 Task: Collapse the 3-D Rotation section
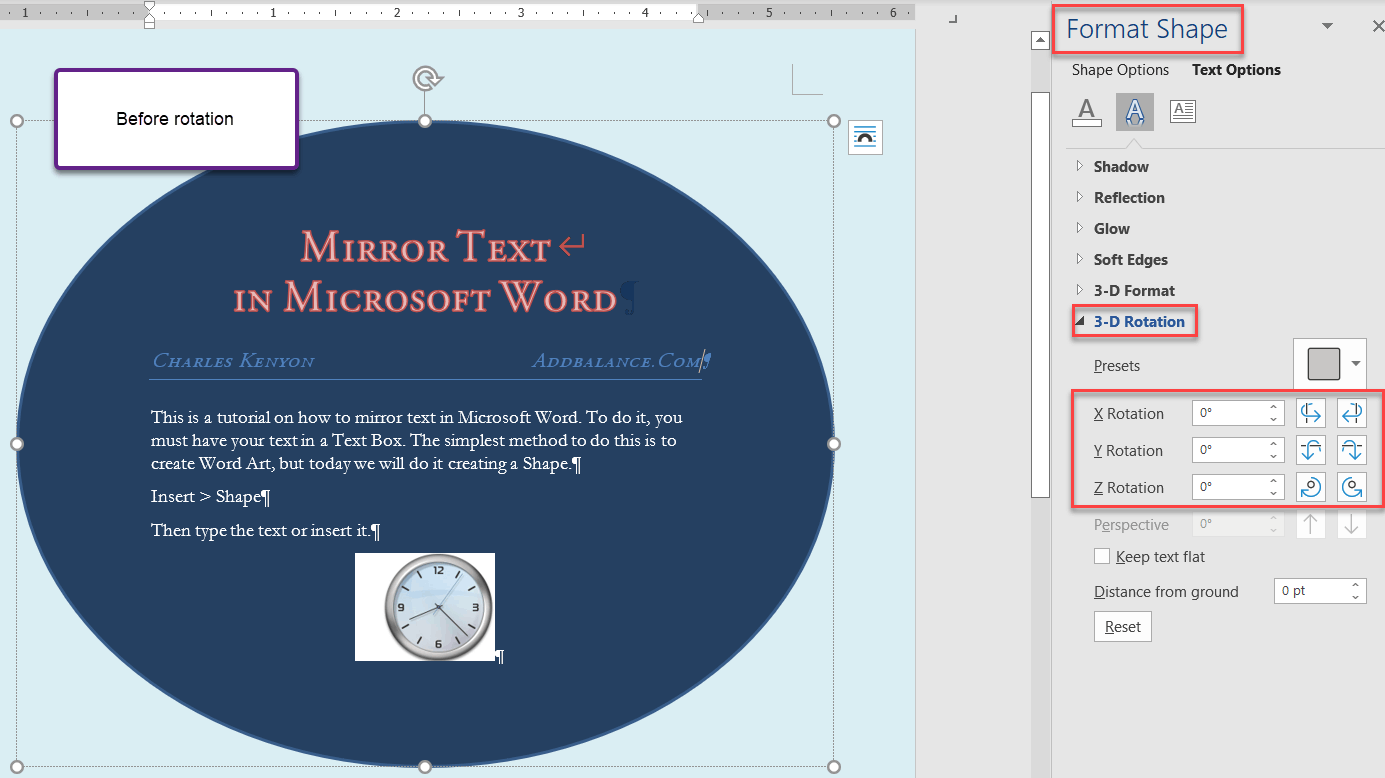tap(1080, 321)
